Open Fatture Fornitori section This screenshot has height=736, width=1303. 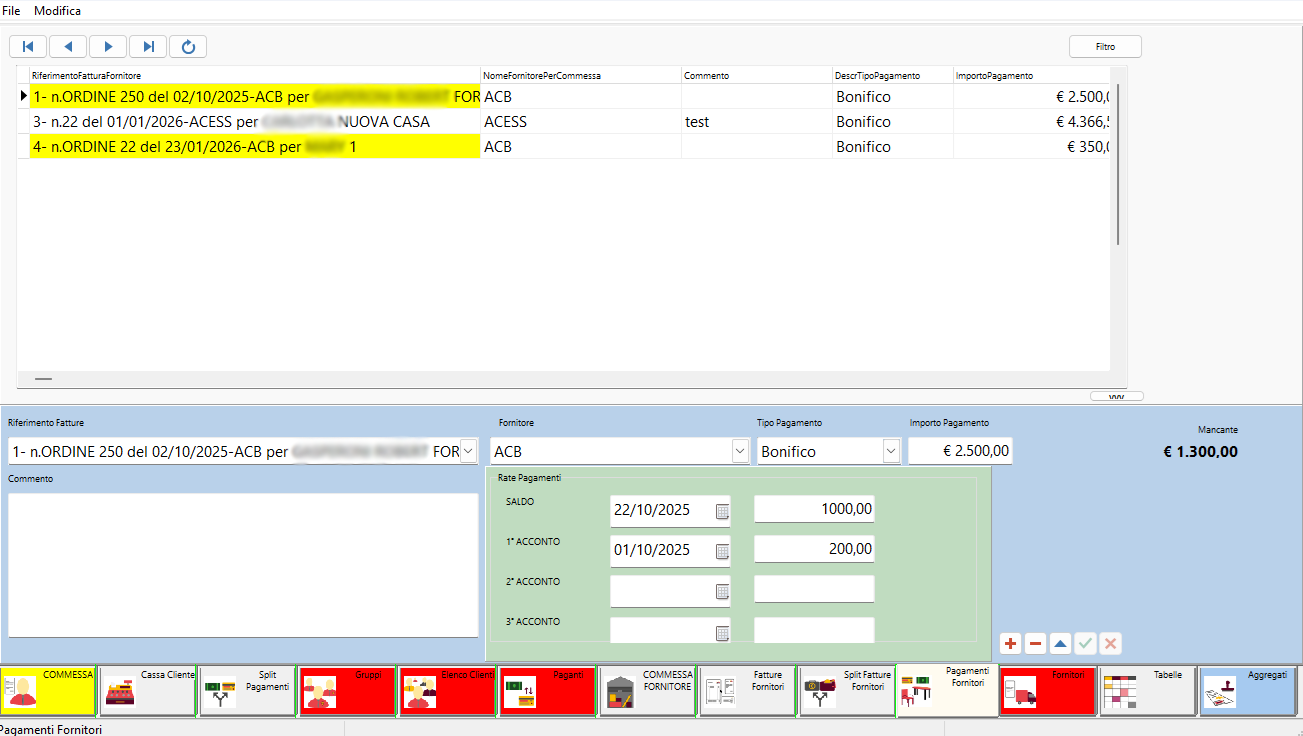pyautogui.click(x=747, y=691)
